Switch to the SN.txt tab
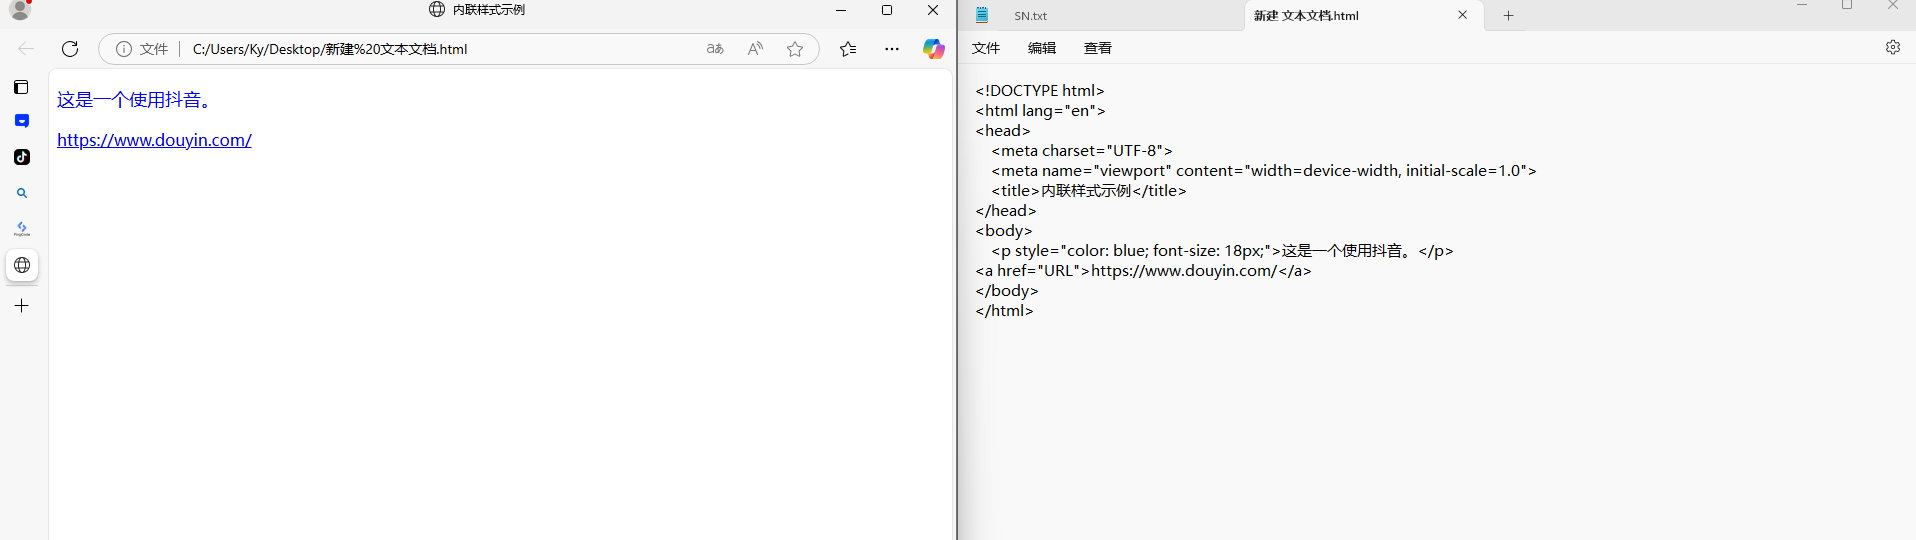The image size is (1916, 540). tap(1030, 16)
